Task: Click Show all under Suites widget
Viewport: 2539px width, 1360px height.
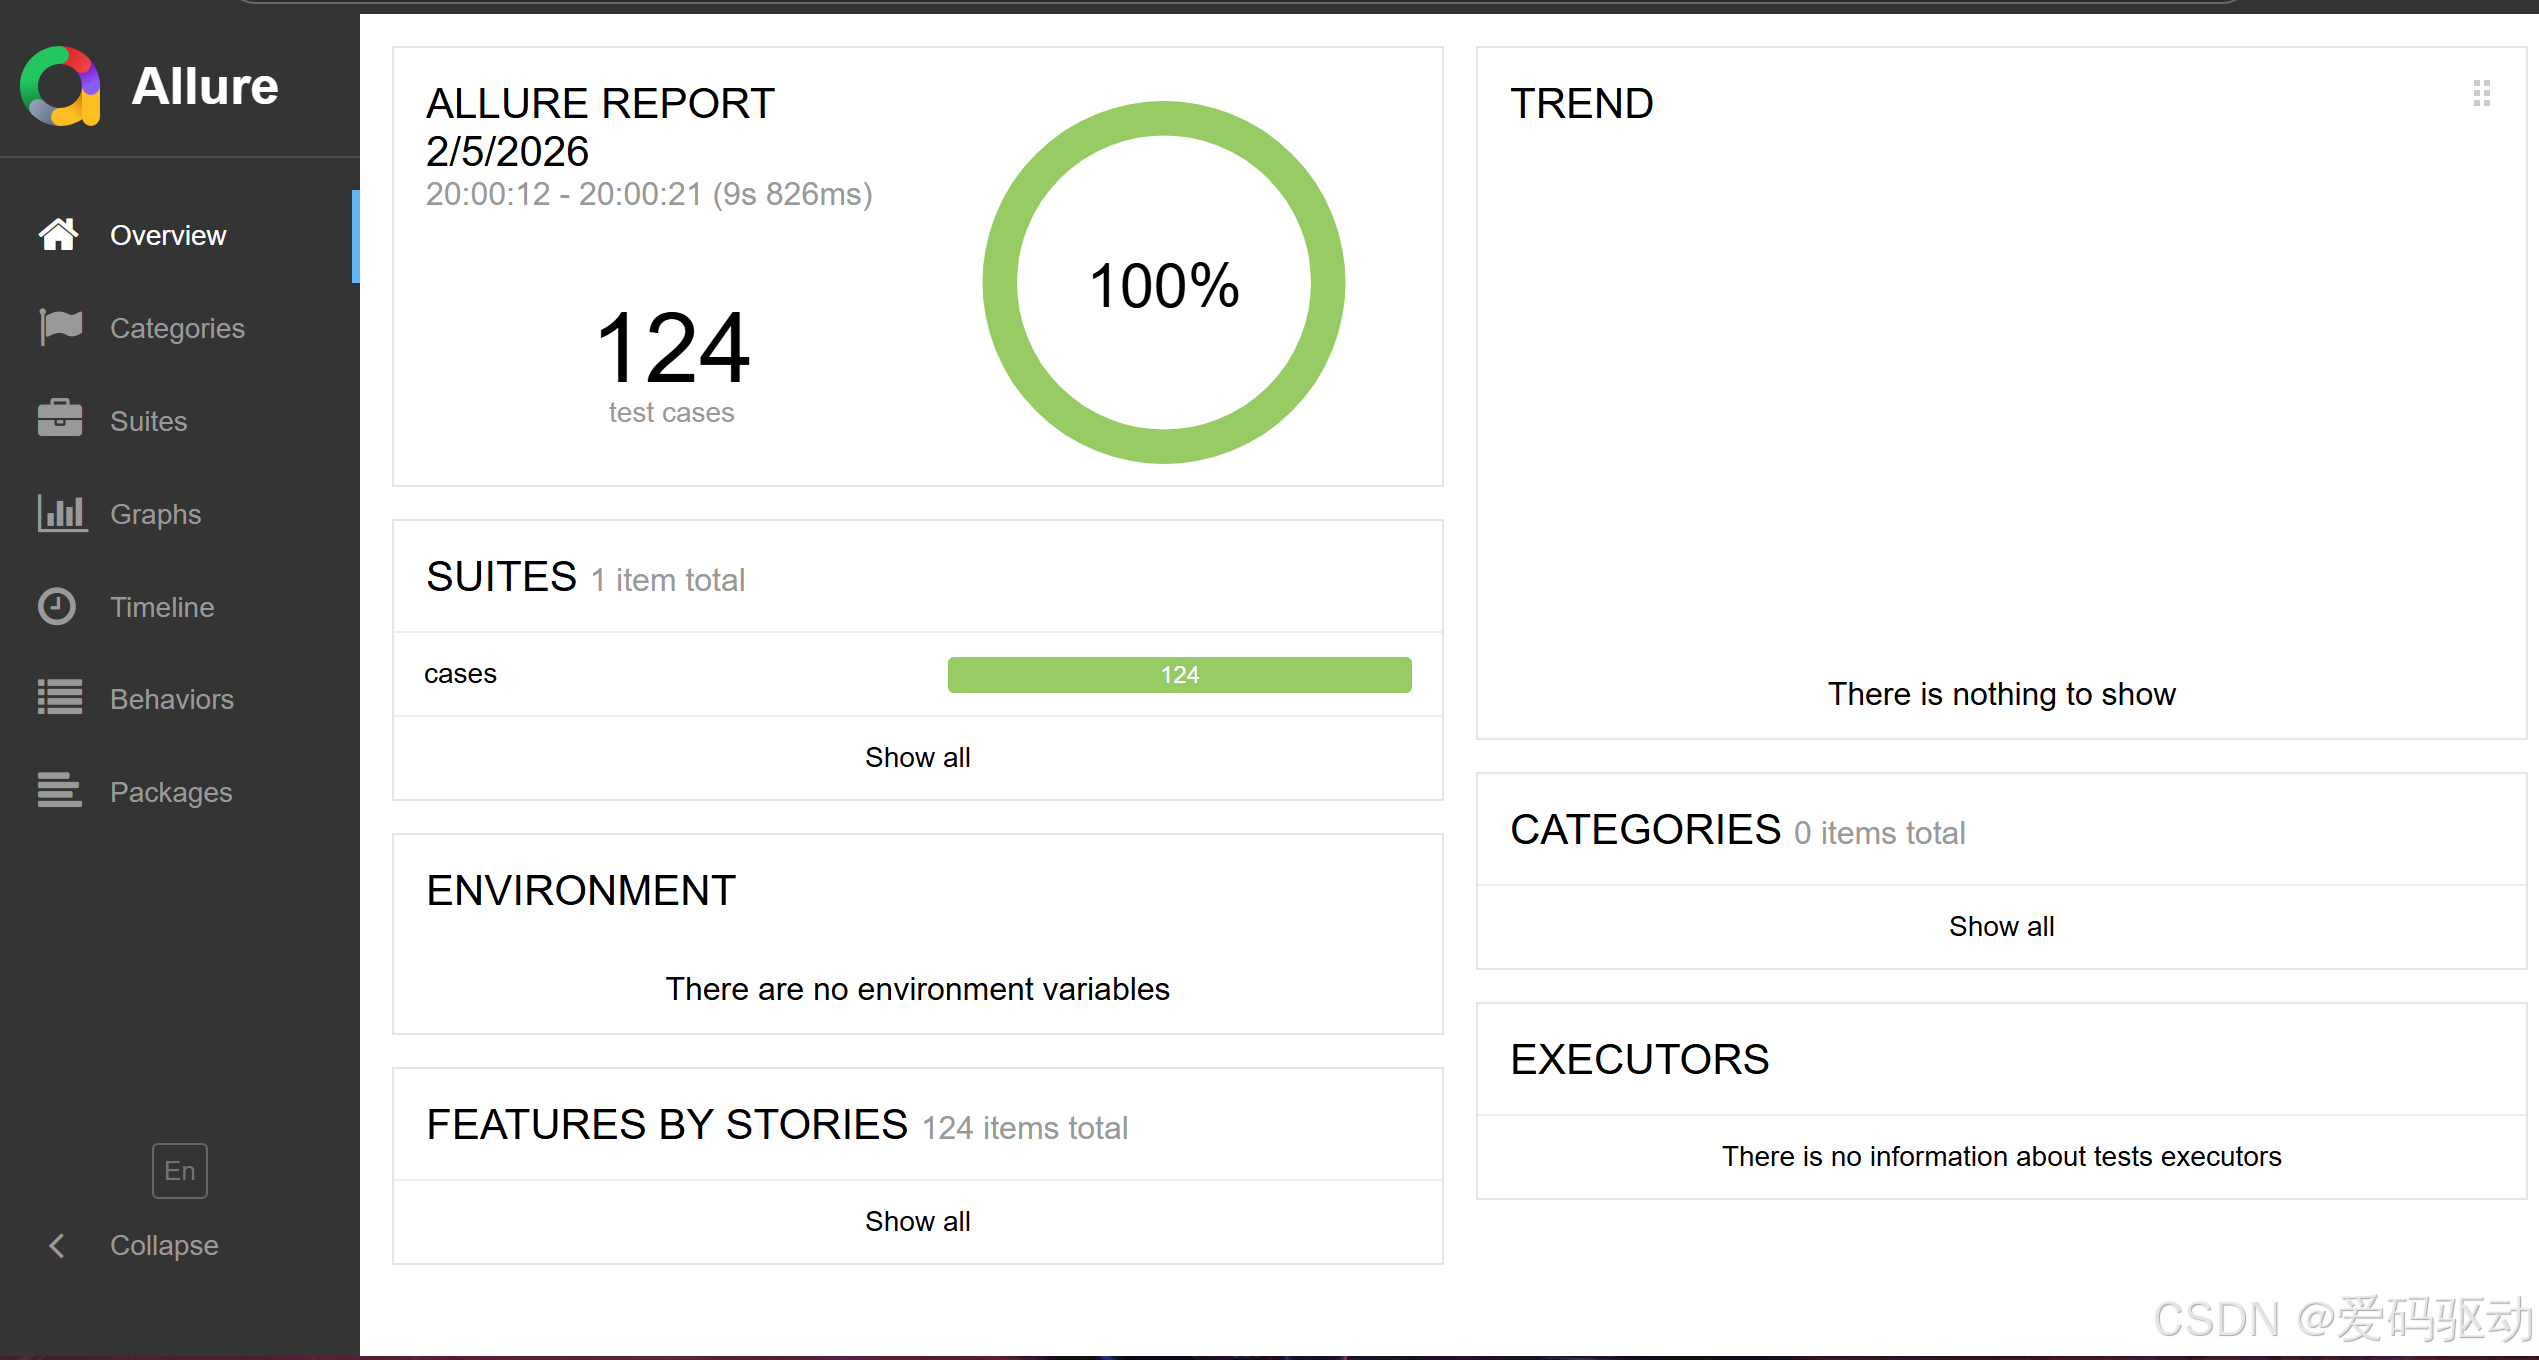Action: 917,757
